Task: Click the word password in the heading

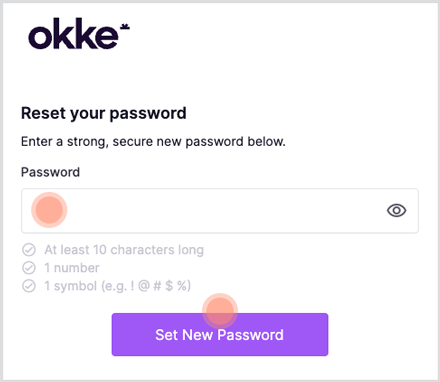Action: pos(148,114)
